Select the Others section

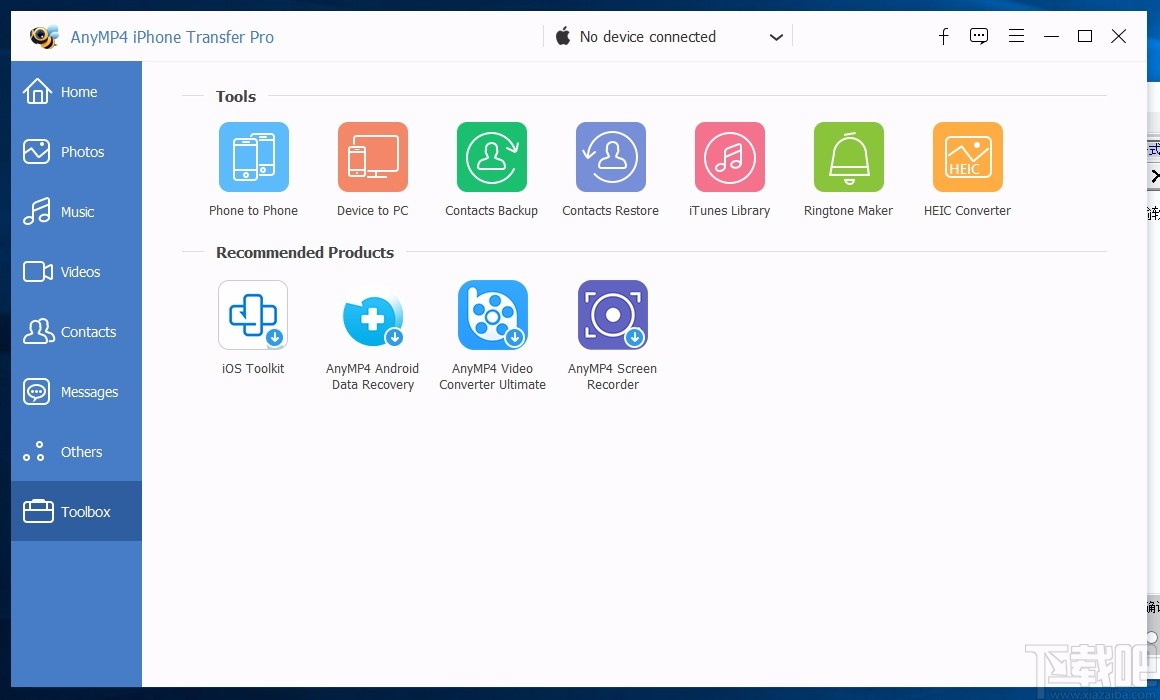coord(76,451)
